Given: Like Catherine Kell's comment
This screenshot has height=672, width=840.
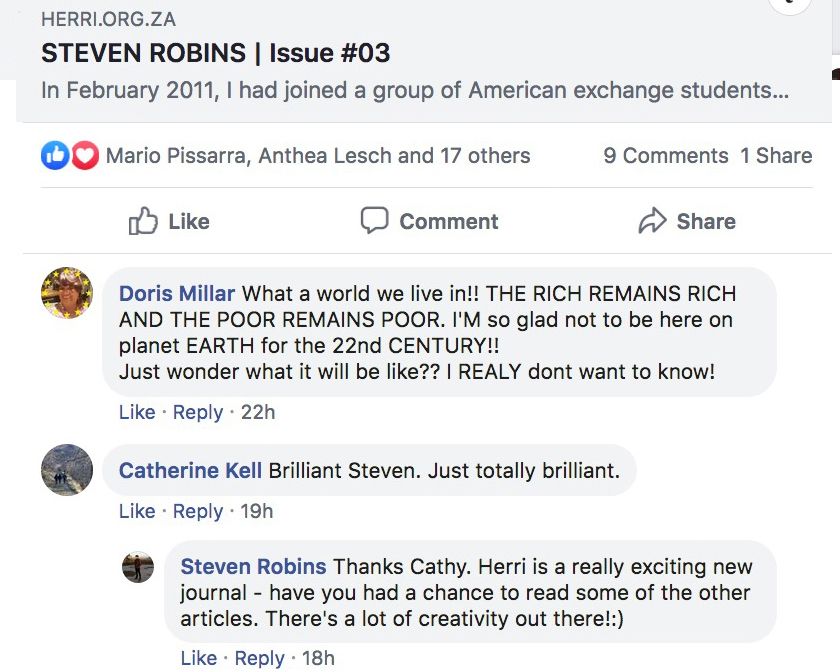Looking at the screenshot, I should 137,511.
